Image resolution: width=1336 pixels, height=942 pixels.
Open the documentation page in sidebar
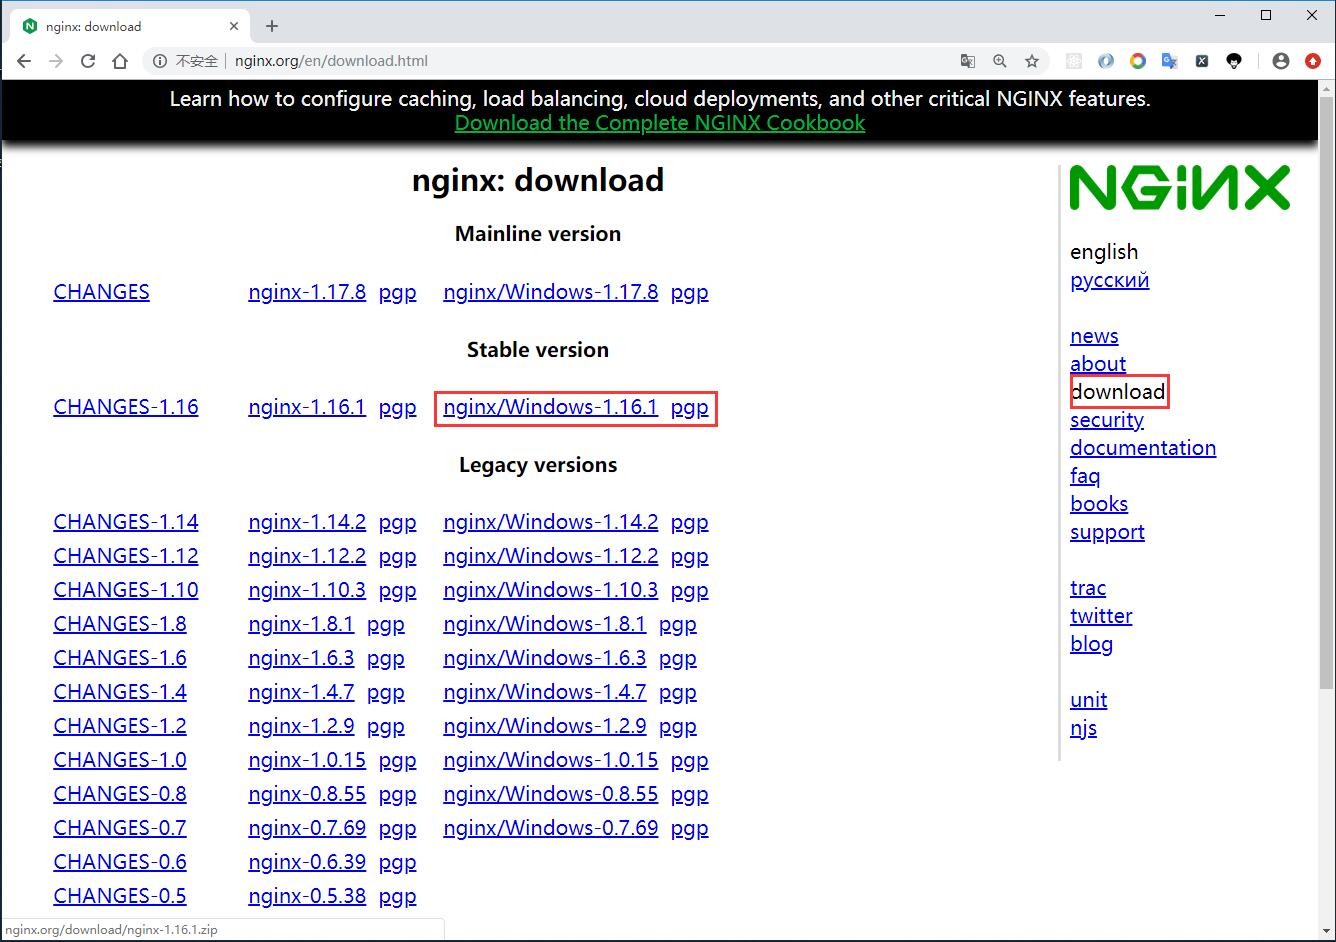pos(1143,448)
